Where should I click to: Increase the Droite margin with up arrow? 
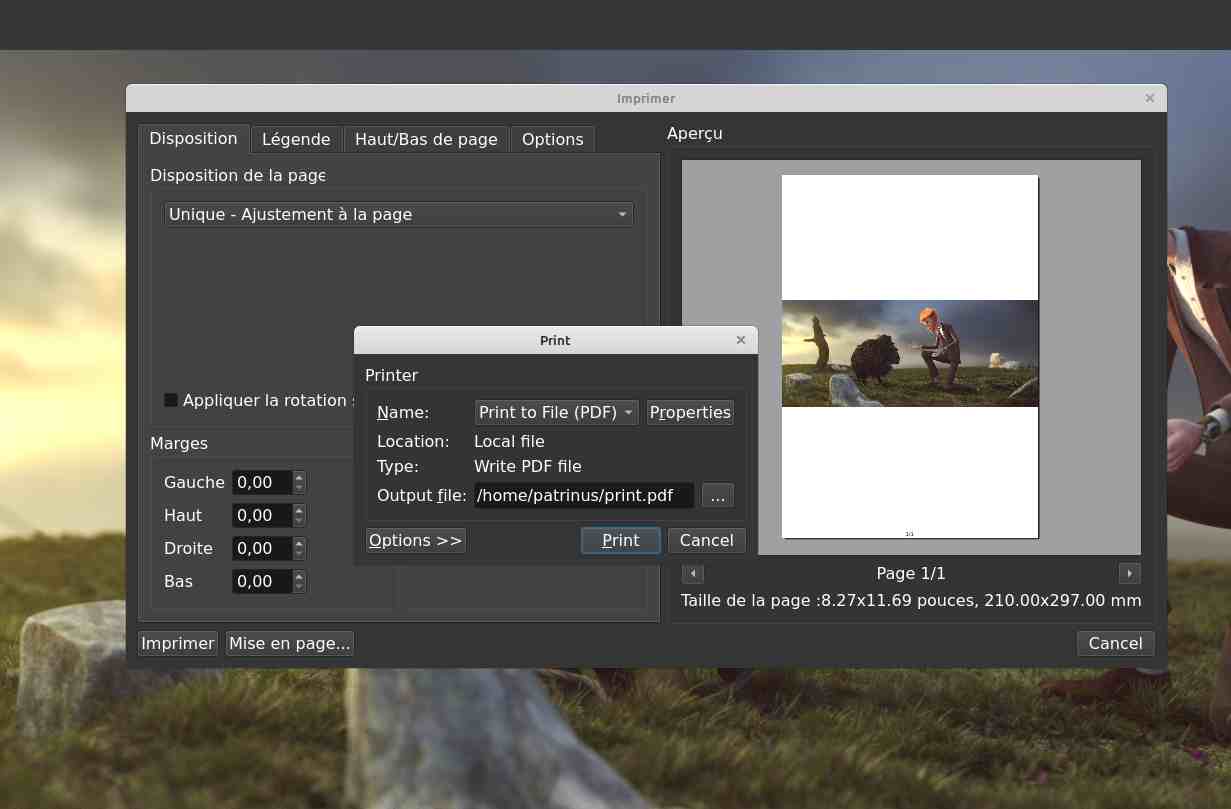(299, 543)
